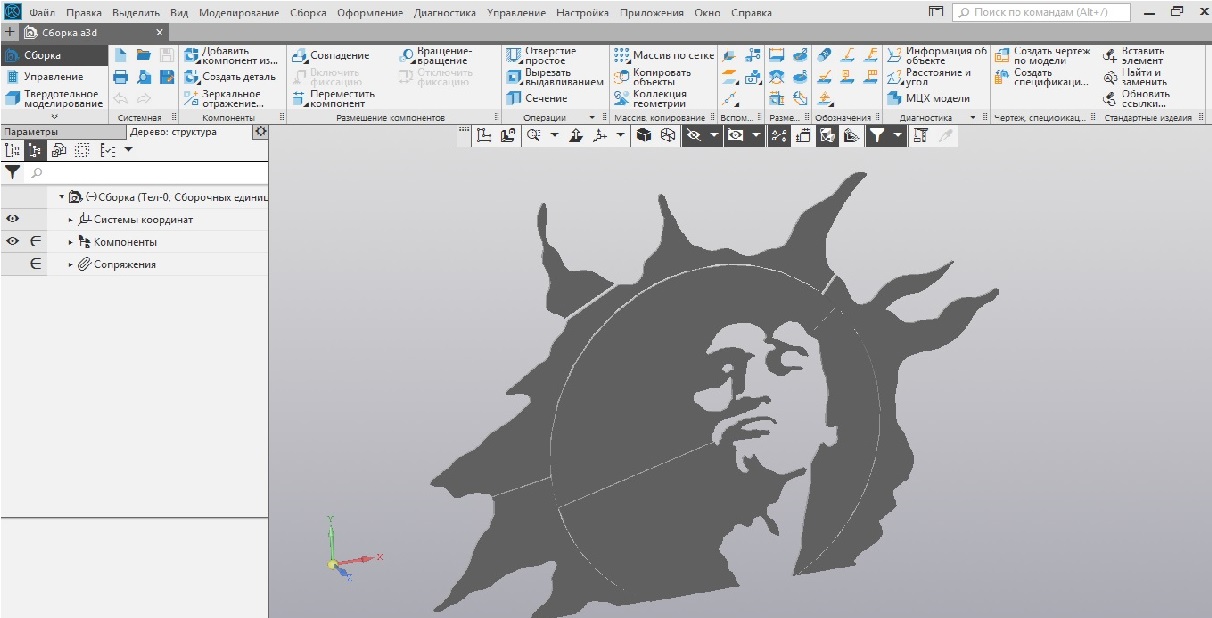Collapse the Сборка root tree node
The height and width of the screenshot is (618, 1212).
click(x=61, y=197)
